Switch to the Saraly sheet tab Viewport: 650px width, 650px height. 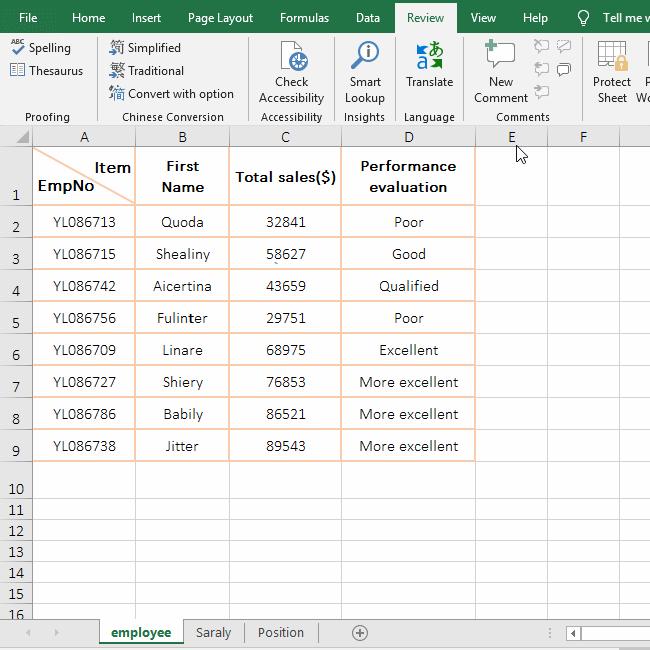(213, 632)
